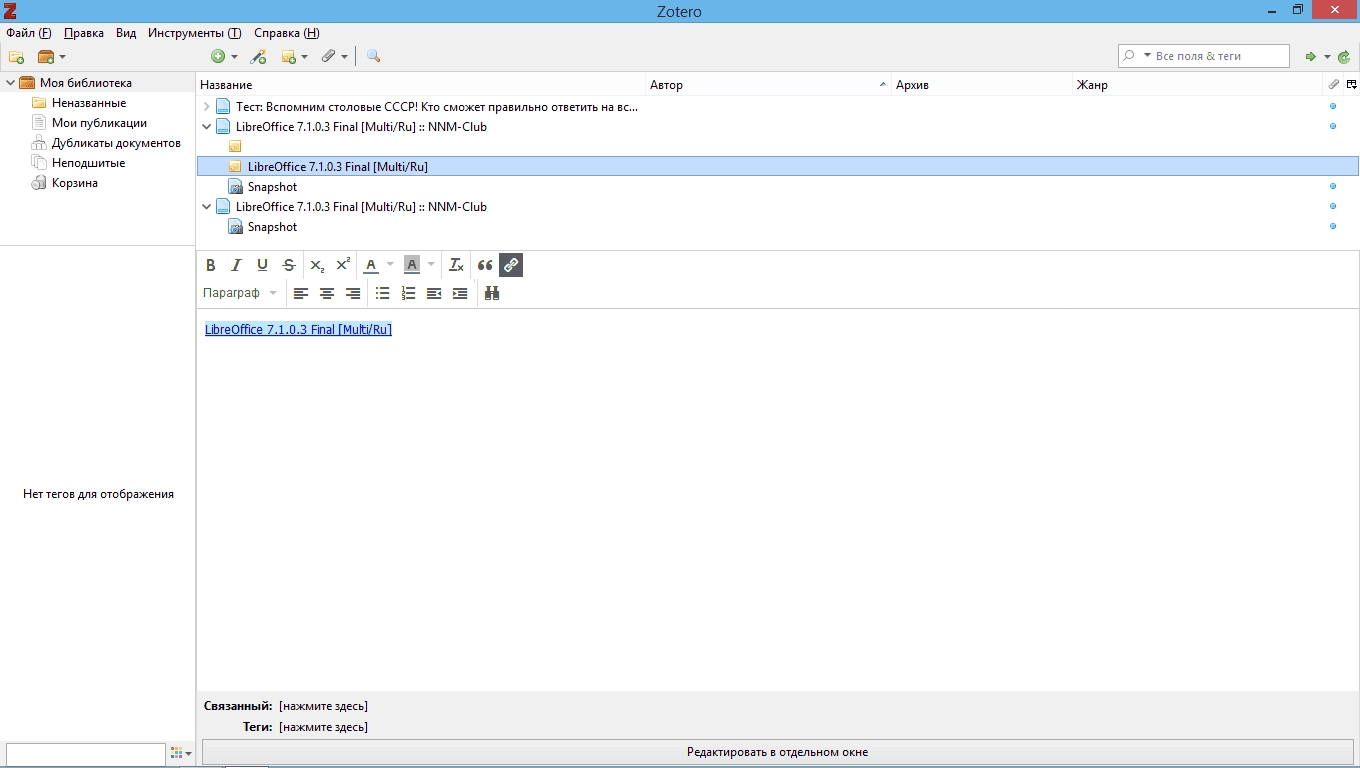Viewport: 1360px width, 768px height.
Task: Toggle Strikethrough formatting
Action: tap(289, 265)
